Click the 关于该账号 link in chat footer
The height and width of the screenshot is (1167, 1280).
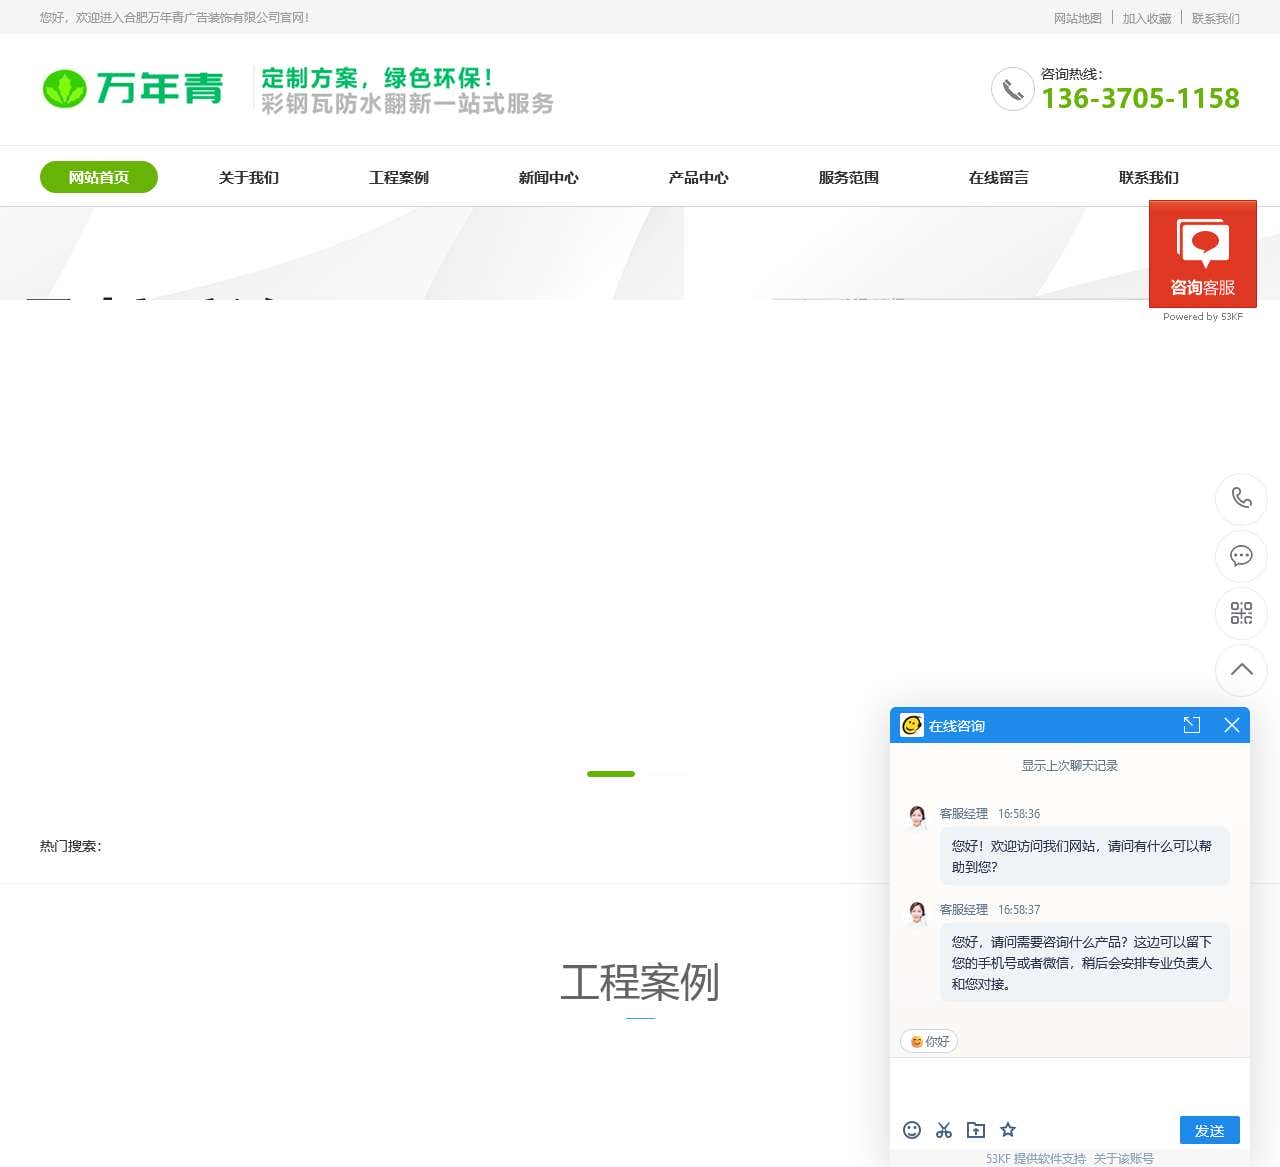point(1123,1159)
